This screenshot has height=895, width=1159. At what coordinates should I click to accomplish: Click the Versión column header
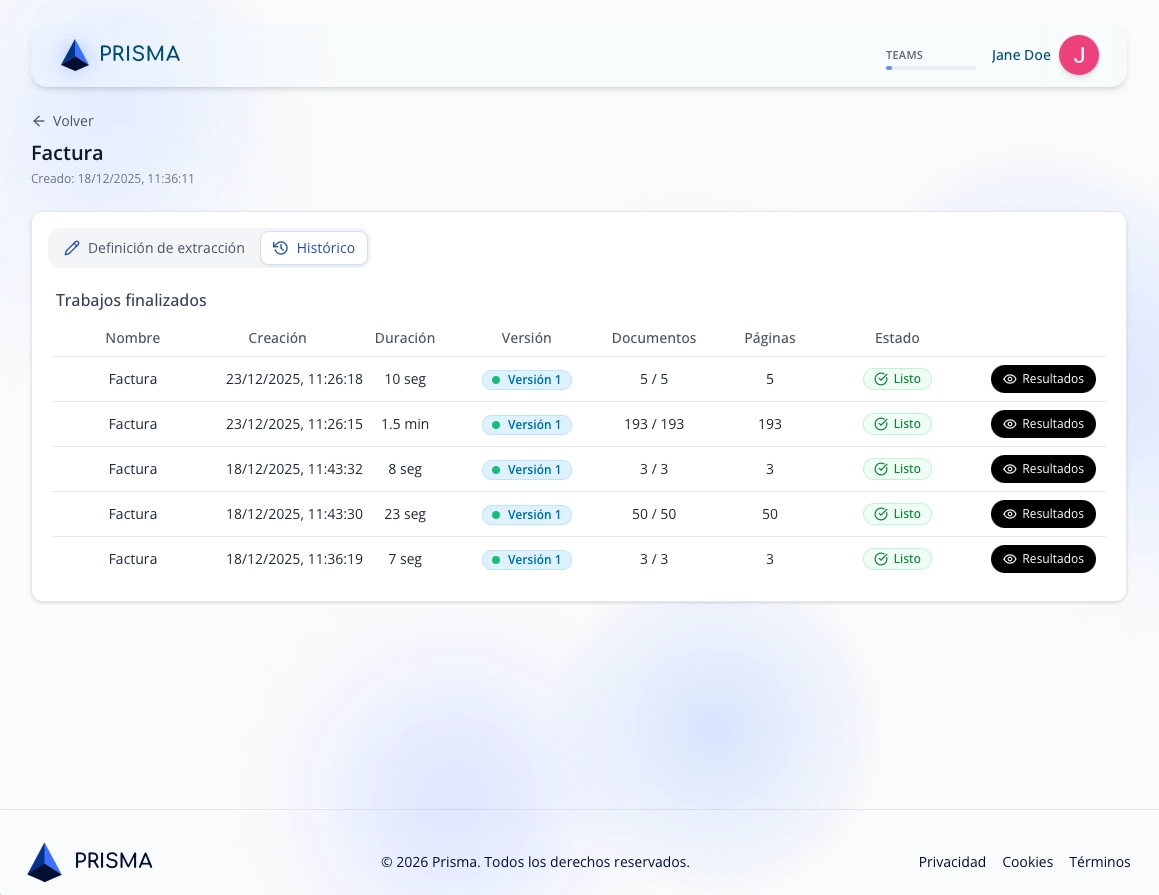(x=526, y=338)
